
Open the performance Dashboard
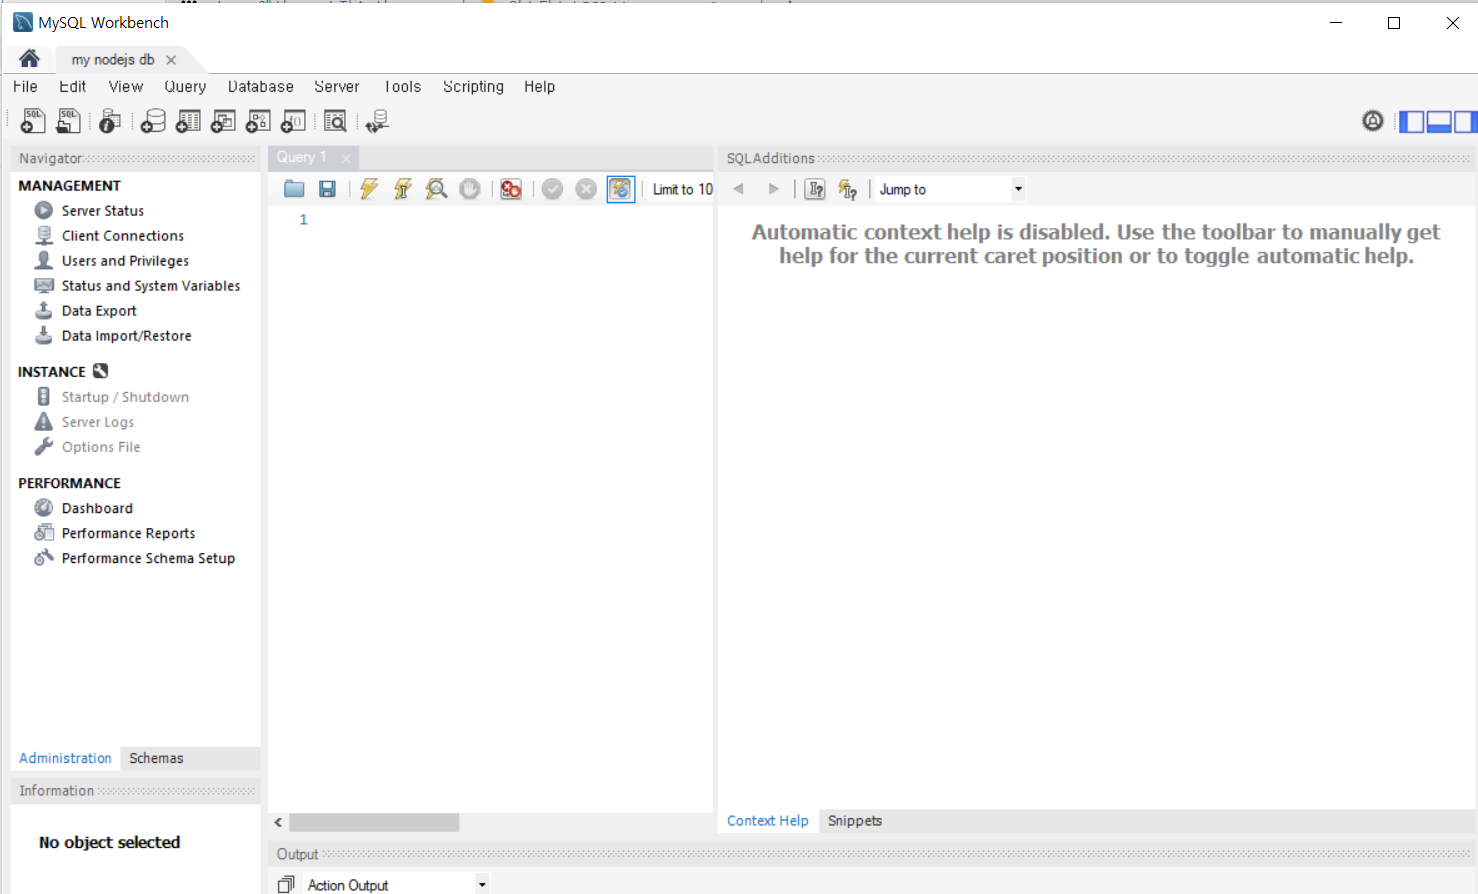[x=97, y=508]
